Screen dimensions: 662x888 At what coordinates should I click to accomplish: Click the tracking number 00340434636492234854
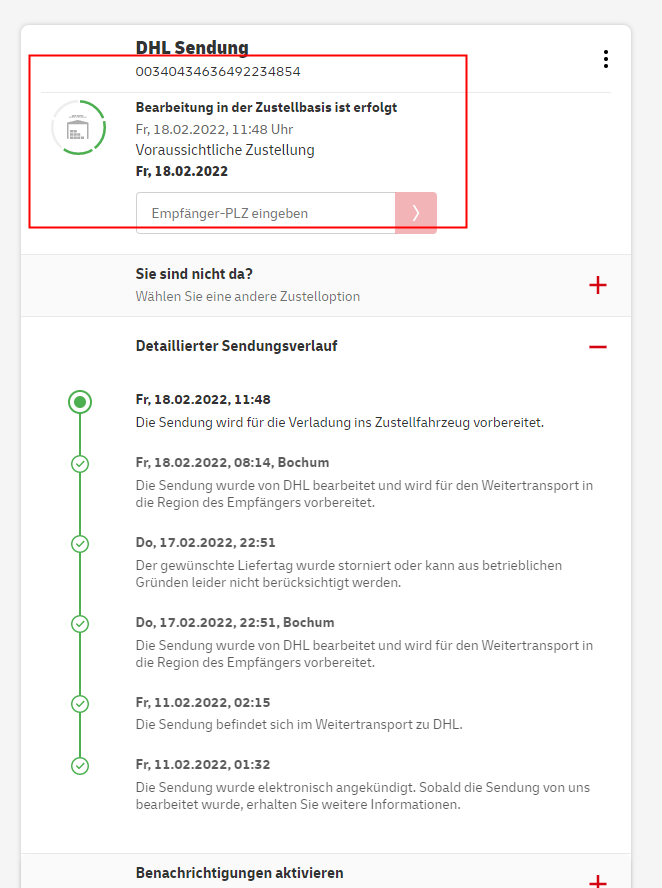coord(218,72)
